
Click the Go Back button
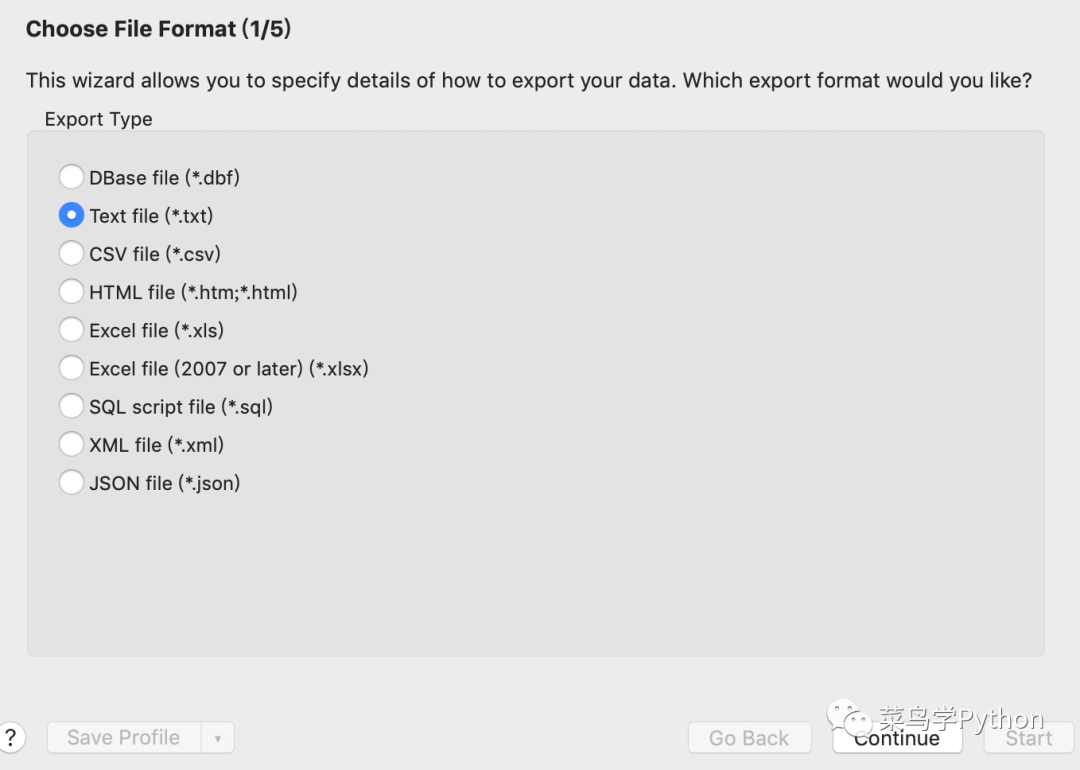(x=749, y=738)
